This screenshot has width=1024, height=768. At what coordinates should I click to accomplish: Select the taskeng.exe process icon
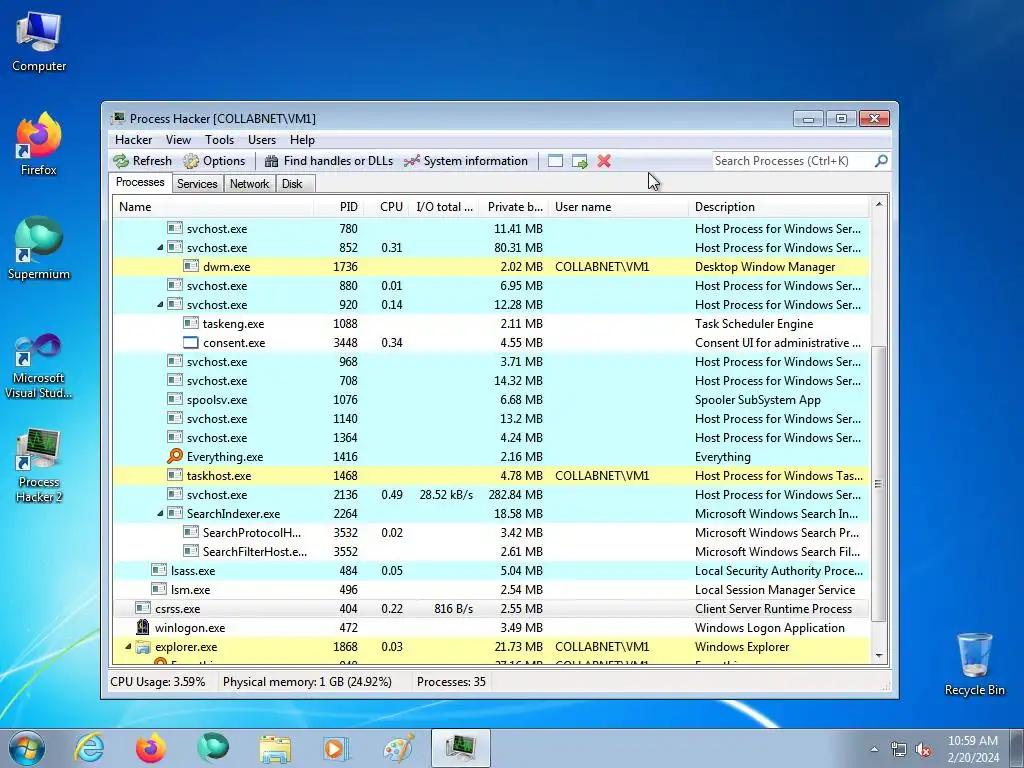pyautogui.click(x=191, y=323)
